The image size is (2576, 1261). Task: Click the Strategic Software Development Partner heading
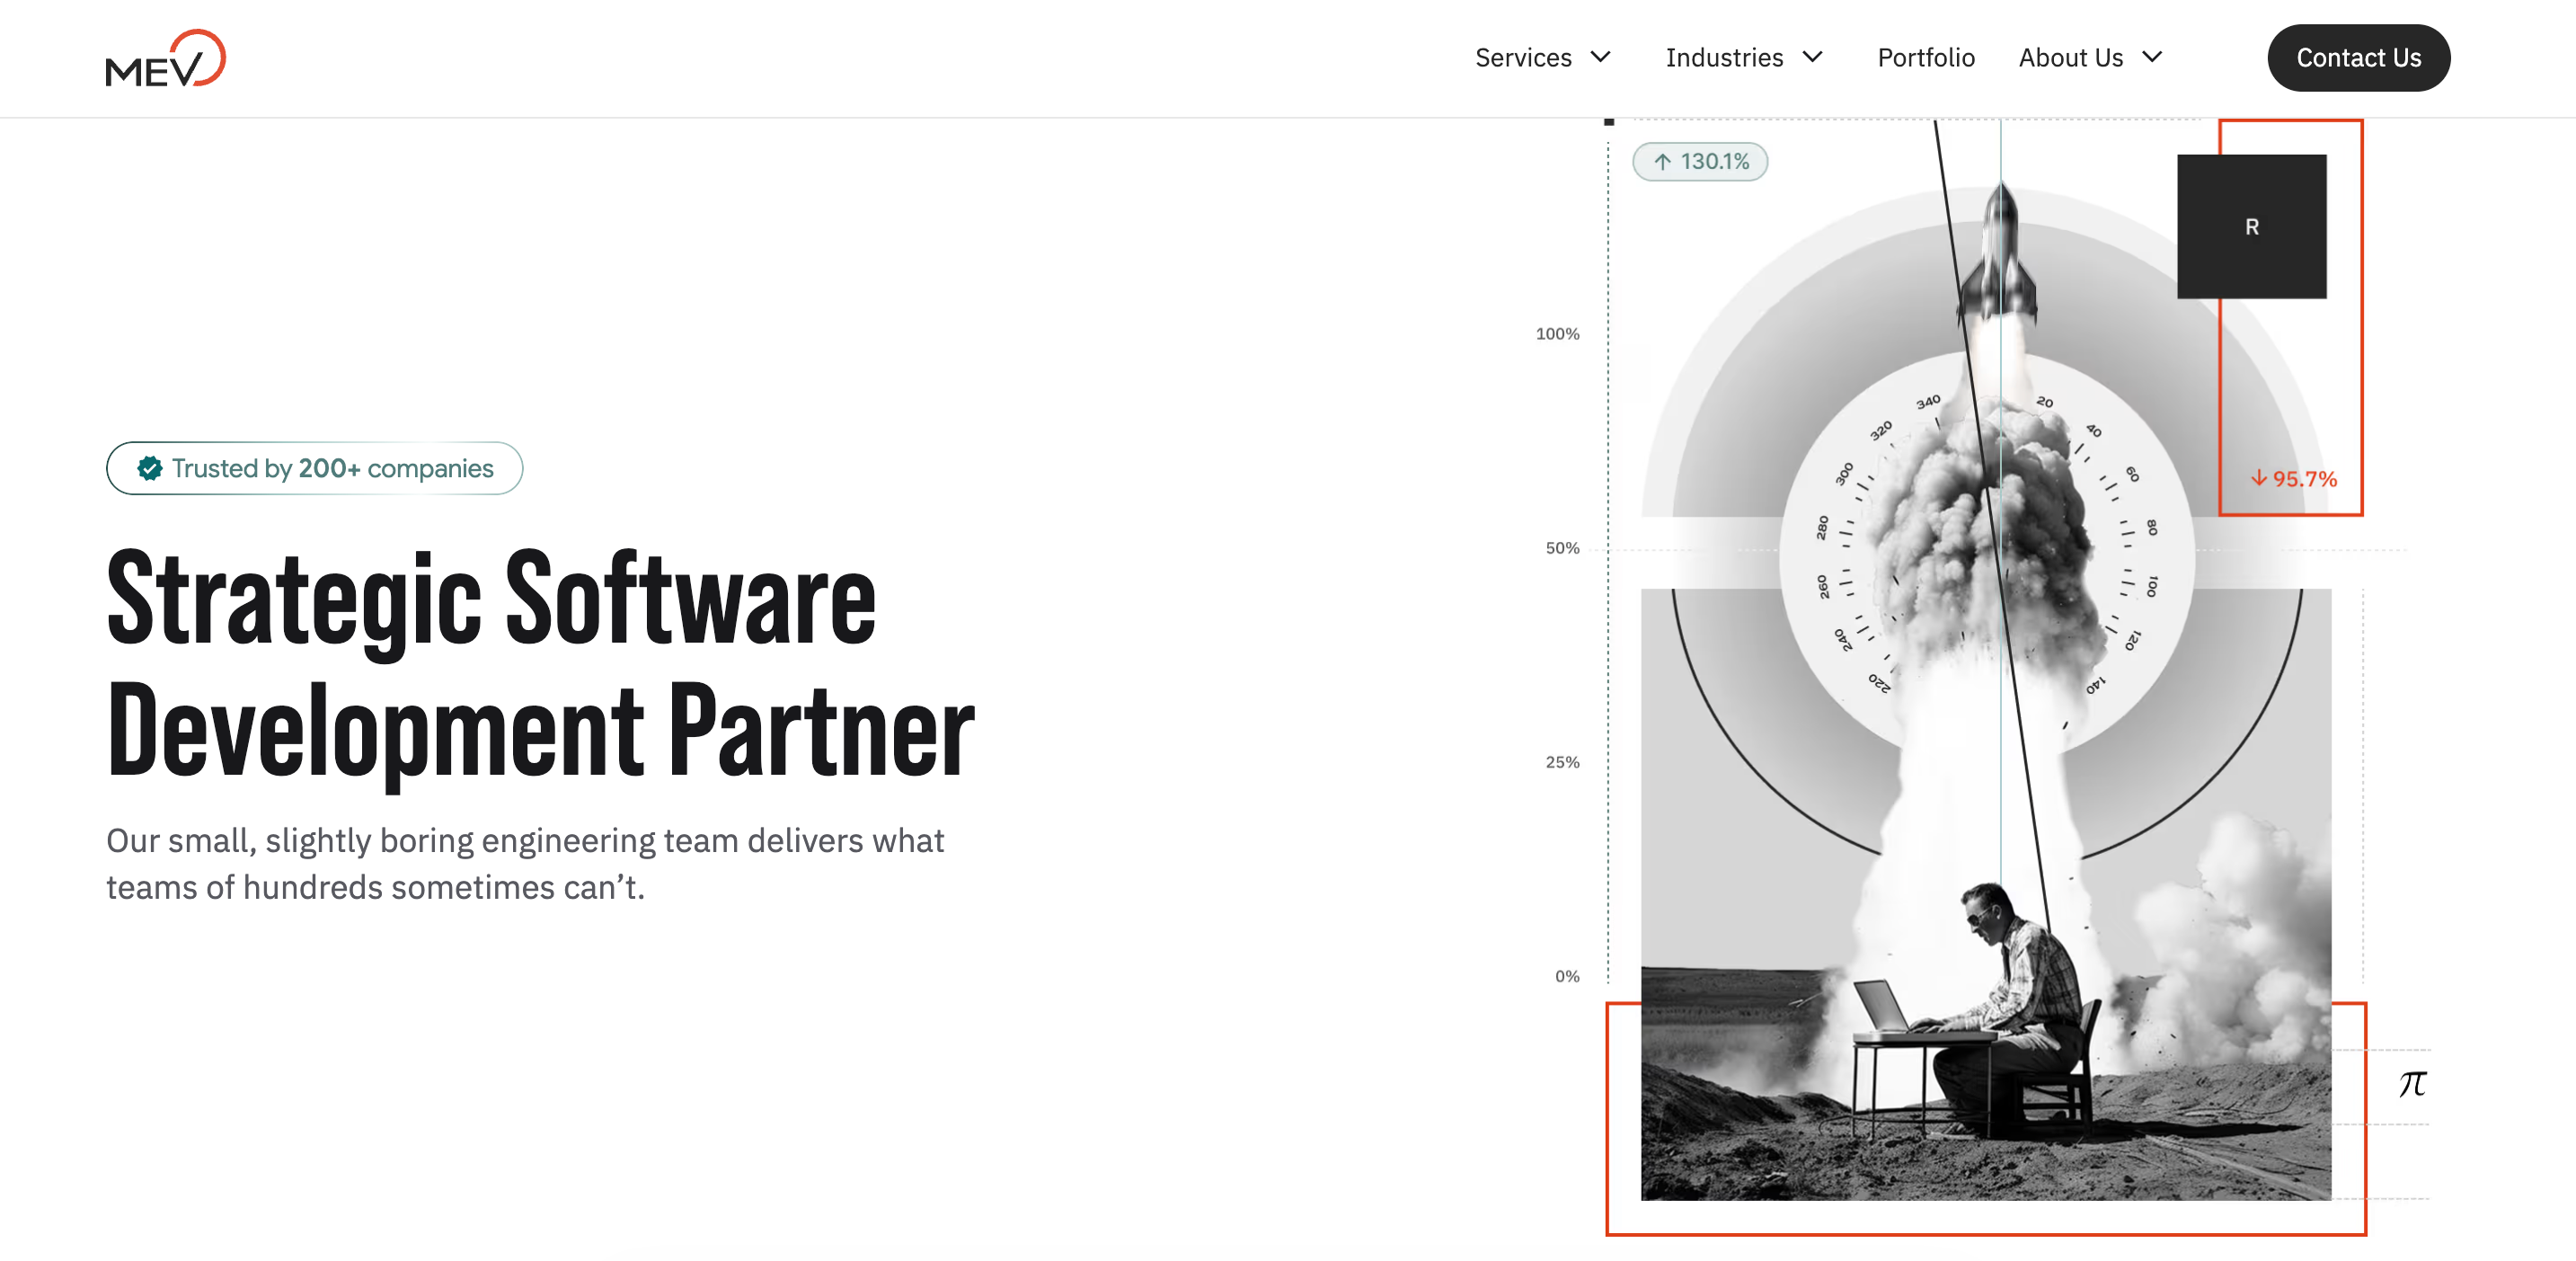[540, 664]
